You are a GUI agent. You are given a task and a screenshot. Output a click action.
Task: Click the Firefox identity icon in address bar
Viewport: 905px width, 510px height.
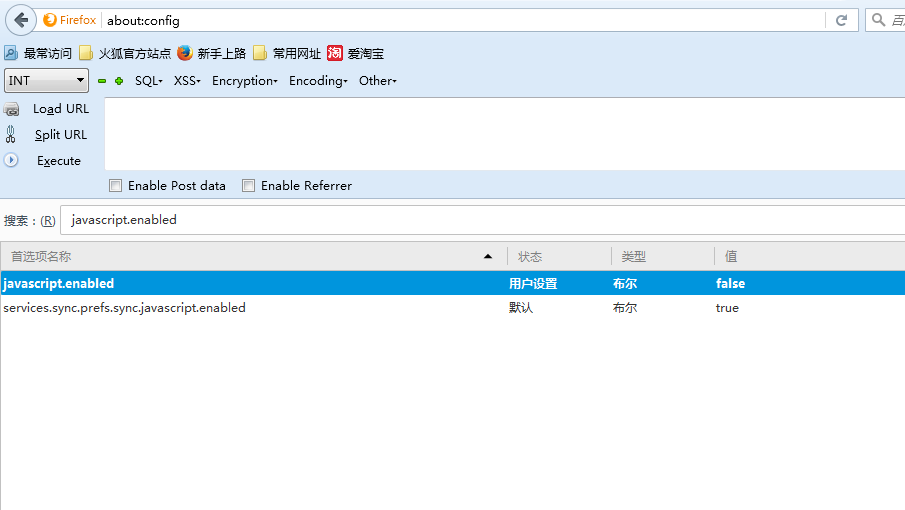point(50,20)
